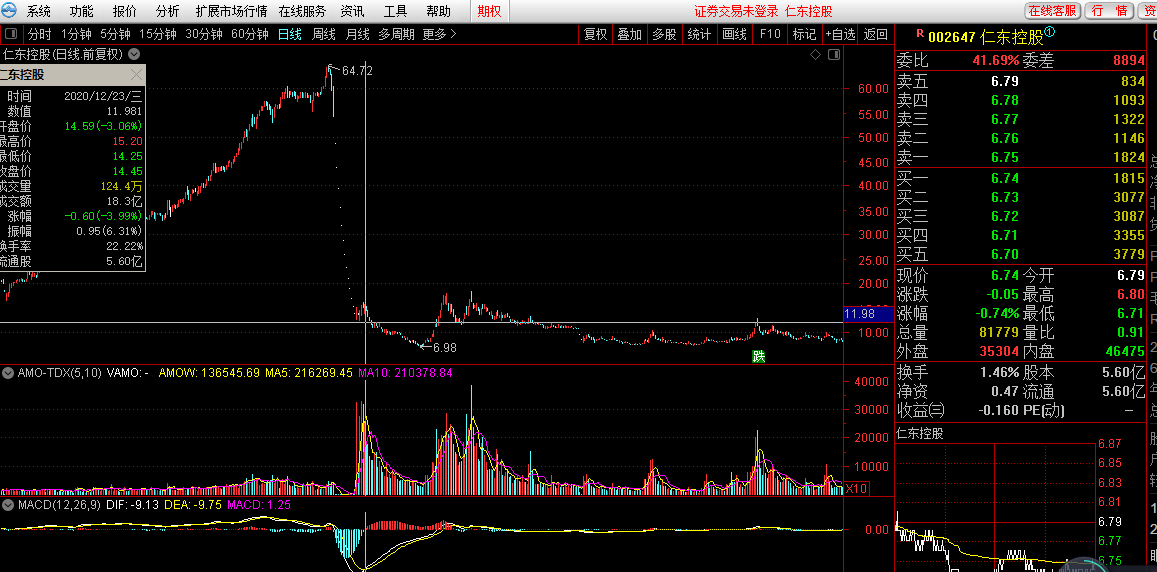Screen dimensions: 1157x572
Task: Toggle 复权 price adjustment
Action: (x=595, y=34)
